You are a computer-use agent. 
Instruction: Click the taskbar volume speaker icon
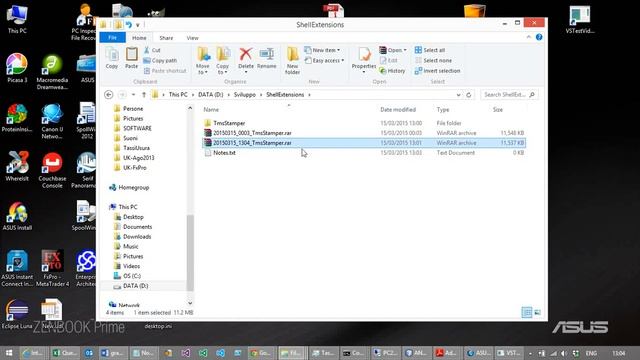pyautogui.click(x=564, y=353)
